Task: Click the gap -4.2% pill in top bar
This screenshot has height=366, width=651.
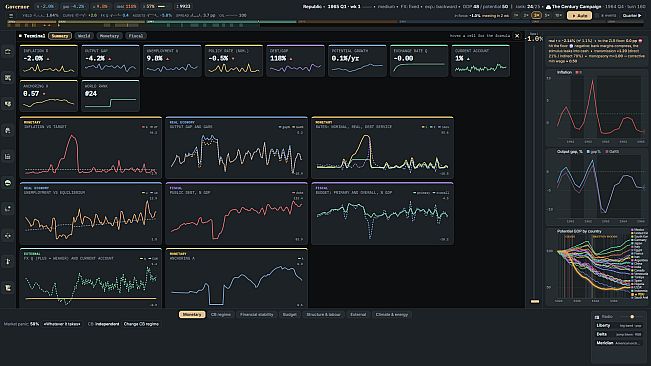Action: click(x=73, y=7)
